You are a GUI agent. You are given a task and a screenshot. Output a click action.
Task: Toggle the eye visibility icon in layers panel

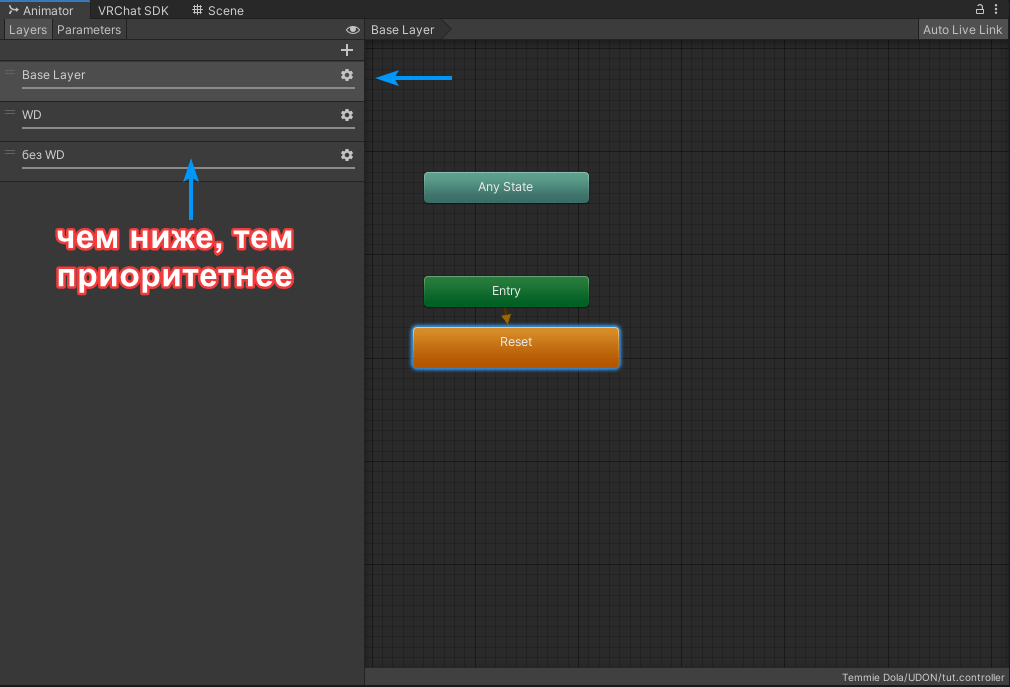tap(352, 30)
